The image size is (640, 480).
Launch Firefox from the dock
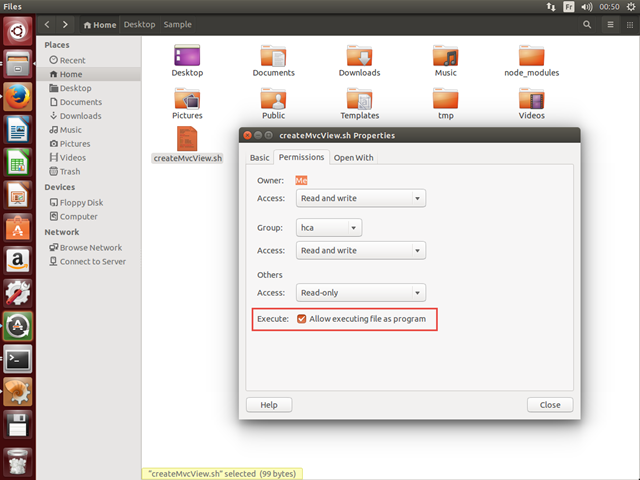18,97
